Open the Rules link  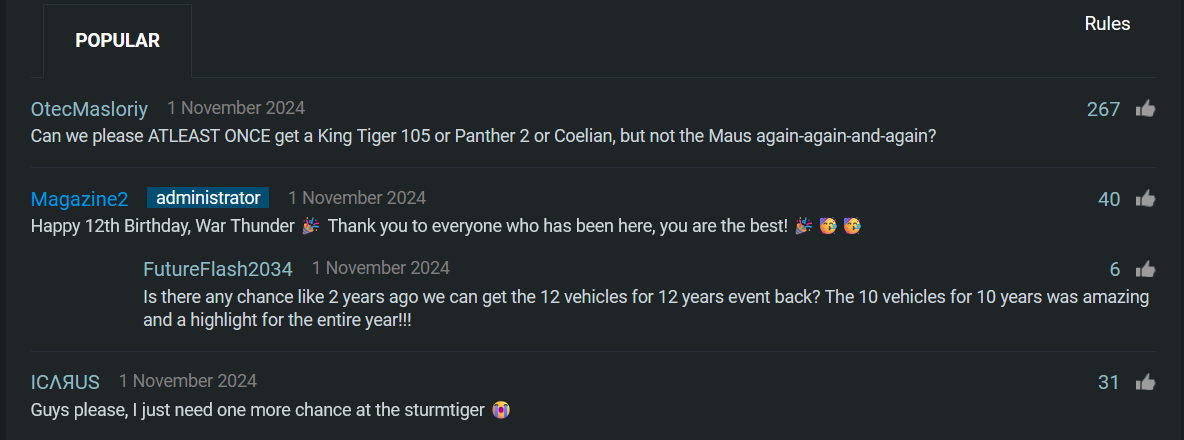(x=1107, y=24)
